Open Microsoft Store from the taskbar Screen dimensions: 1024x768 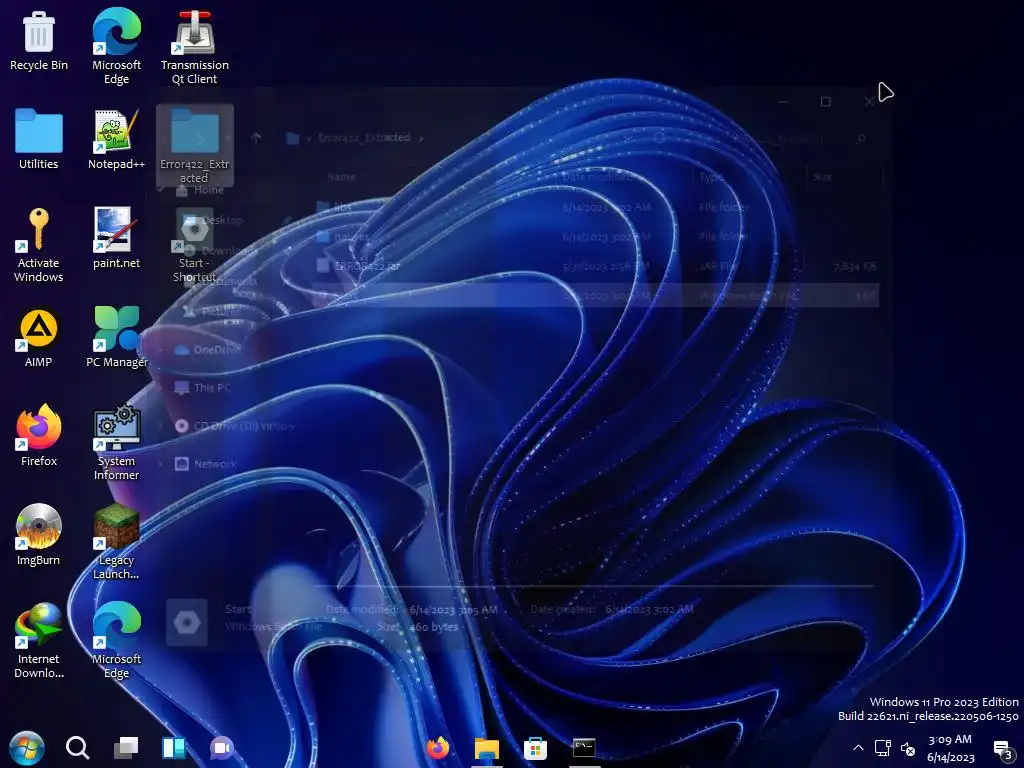(535, 748)
